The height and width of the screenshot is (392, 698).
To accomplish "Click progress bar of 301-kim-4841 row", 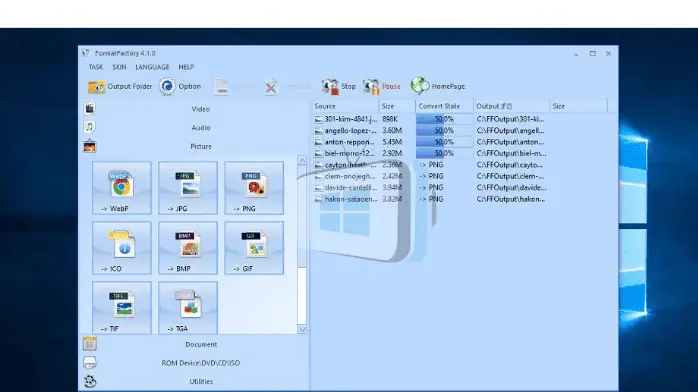I will [x=444, y=119].
